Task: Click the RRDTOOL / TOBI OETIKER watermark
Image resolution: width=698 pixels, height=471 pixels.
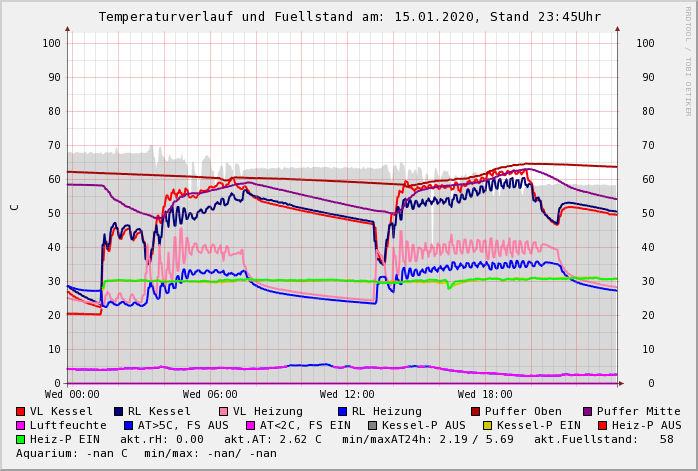Action: click(688, 60)
